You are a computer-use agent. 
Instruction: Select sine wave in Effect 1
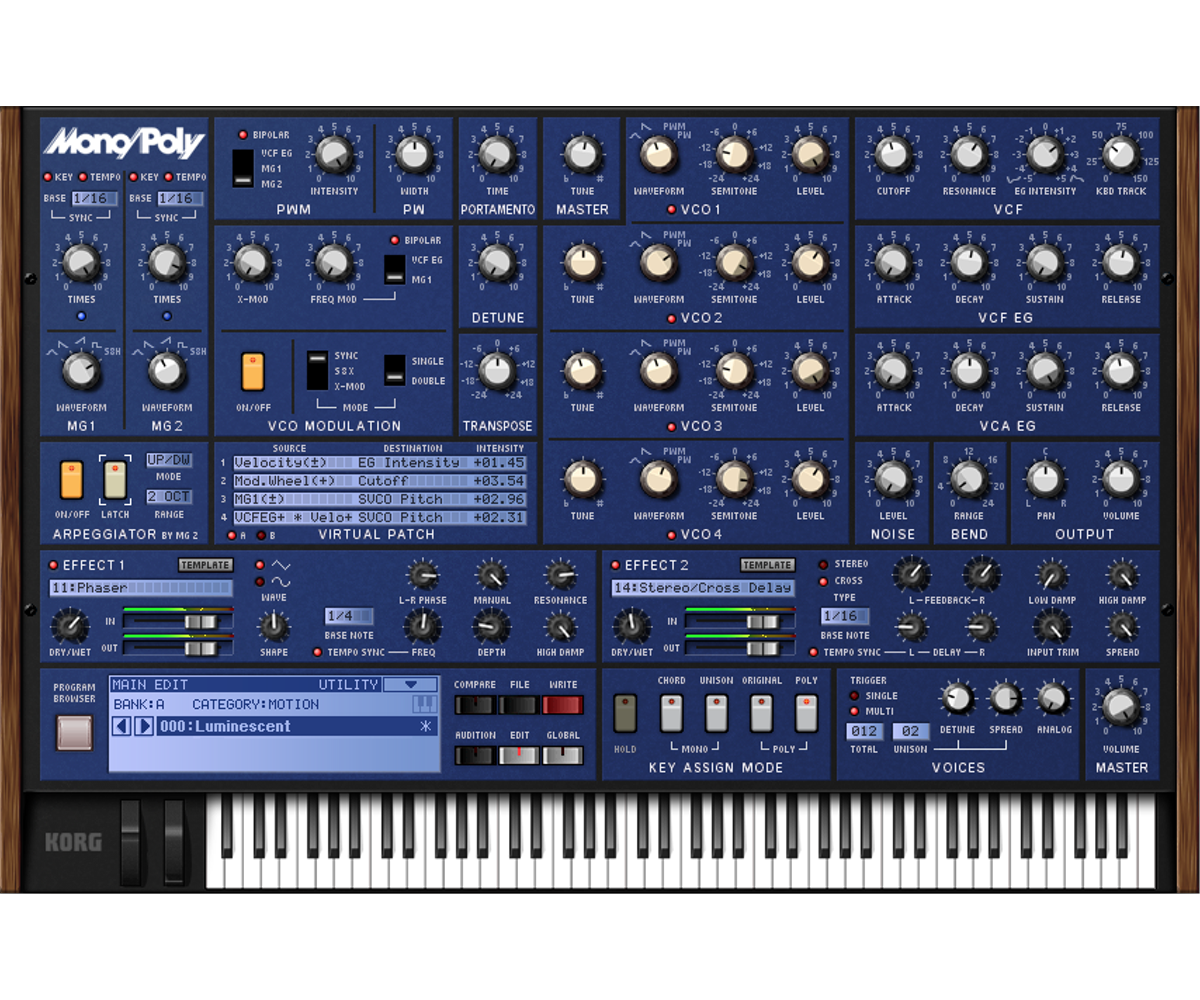pos(260,582)
